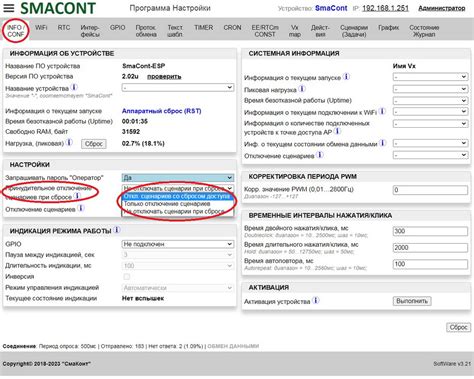
Task: Open Vx dropdown for состоянии обмена данными
Action: pos(430,143)
